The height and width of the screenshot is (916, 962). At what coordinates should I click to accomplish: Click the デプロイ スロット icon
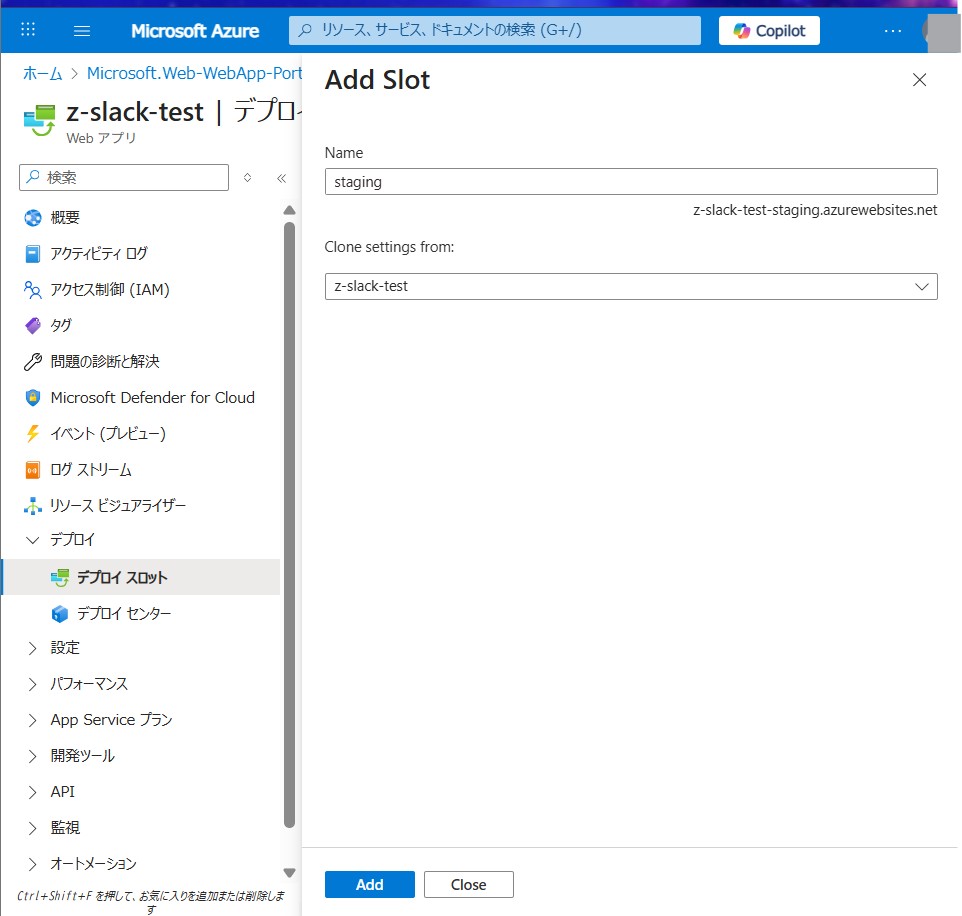click(60, 577)
